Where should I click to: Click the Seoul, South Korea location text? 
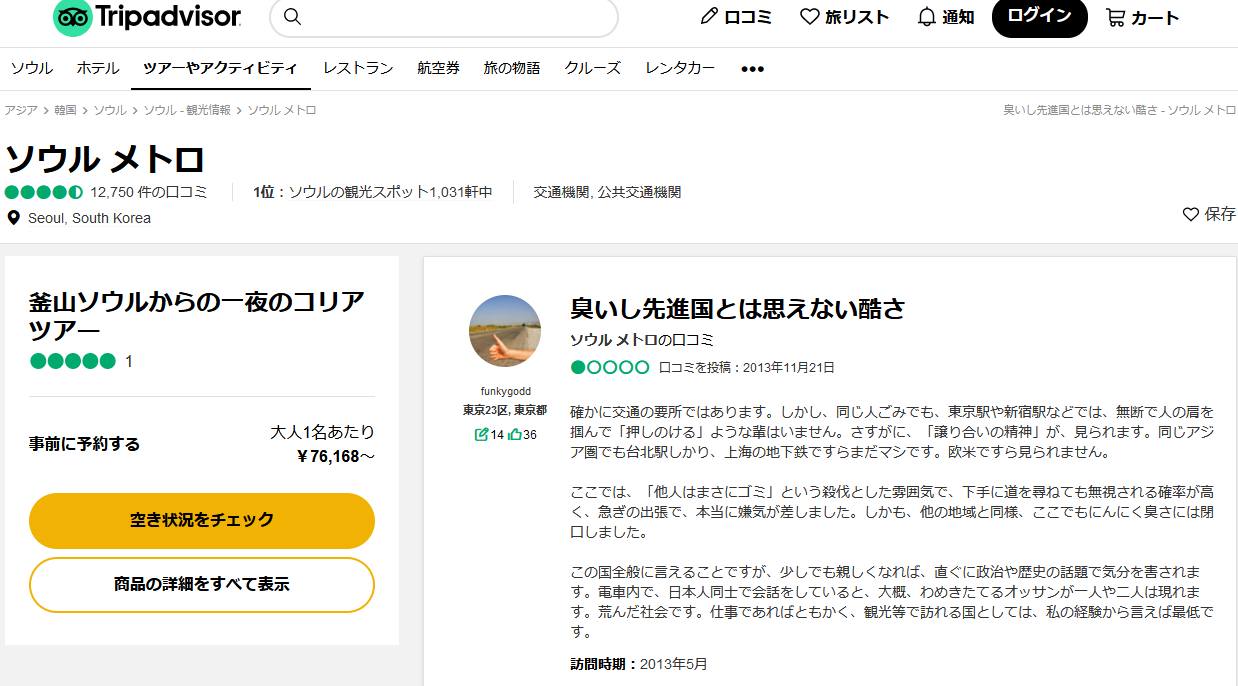pos(90,218)
